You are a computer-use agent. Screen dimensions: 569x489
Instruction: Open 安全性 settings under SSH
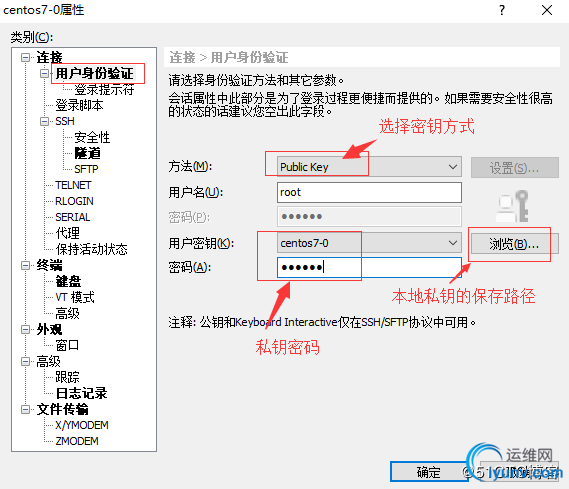click(x=92, y=137)
